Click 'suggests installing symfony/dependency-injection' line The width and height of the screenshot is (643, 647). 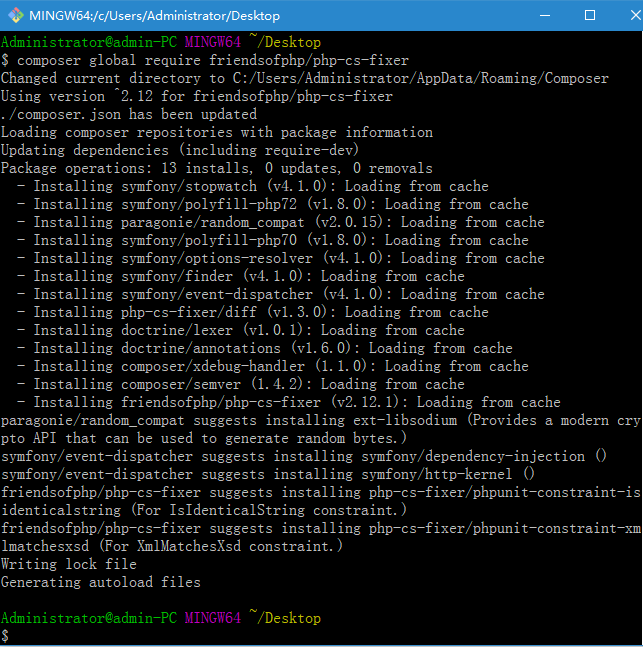pos(304,456)
